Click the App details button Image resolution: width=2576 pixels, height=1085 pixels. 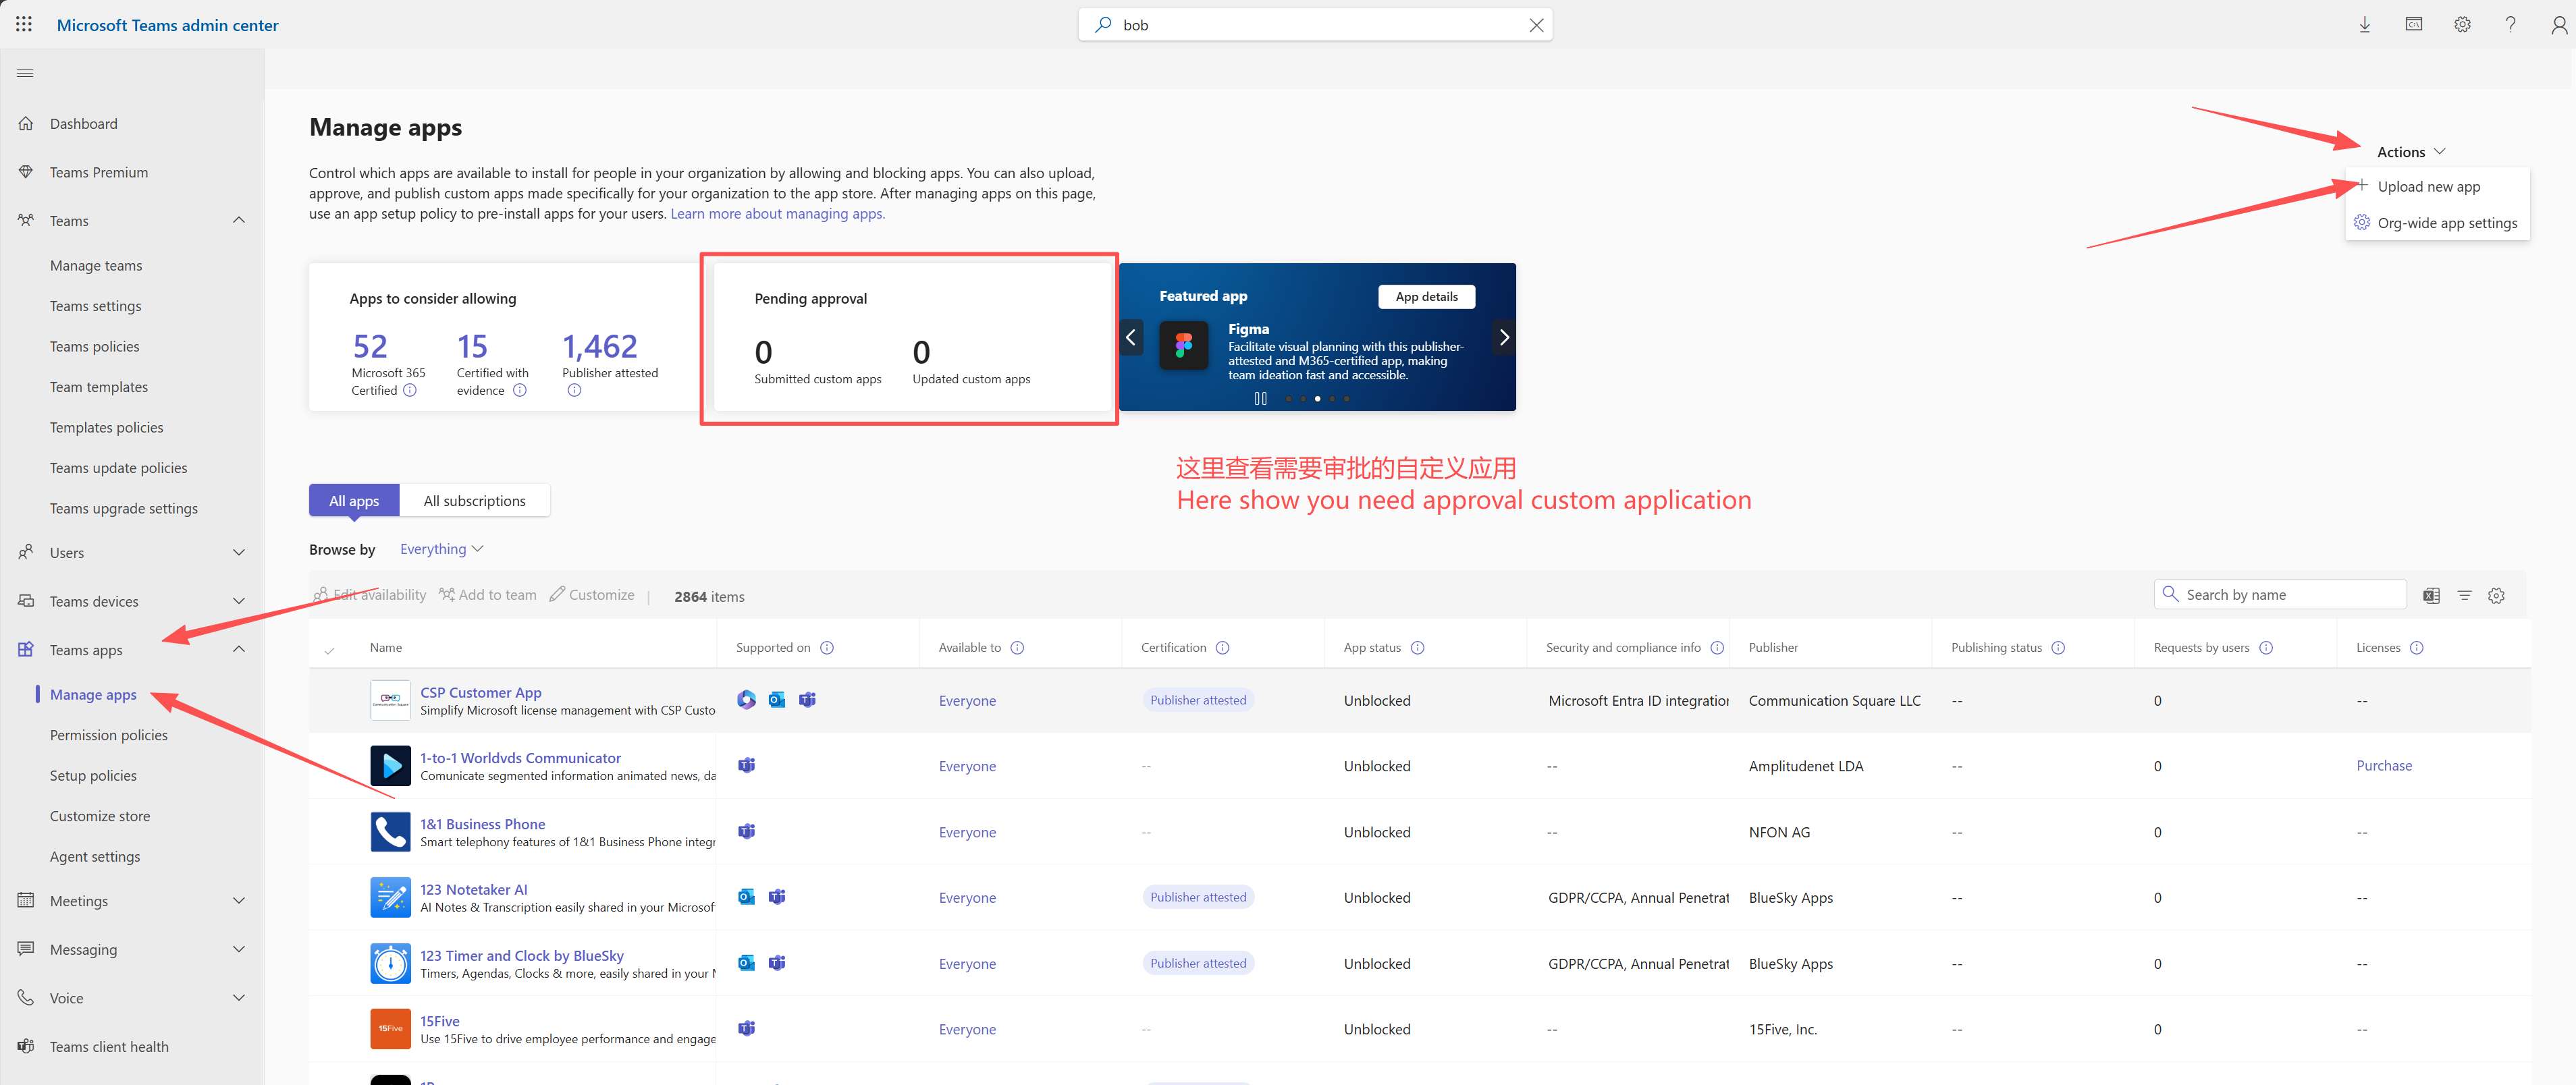point(1426,297)
